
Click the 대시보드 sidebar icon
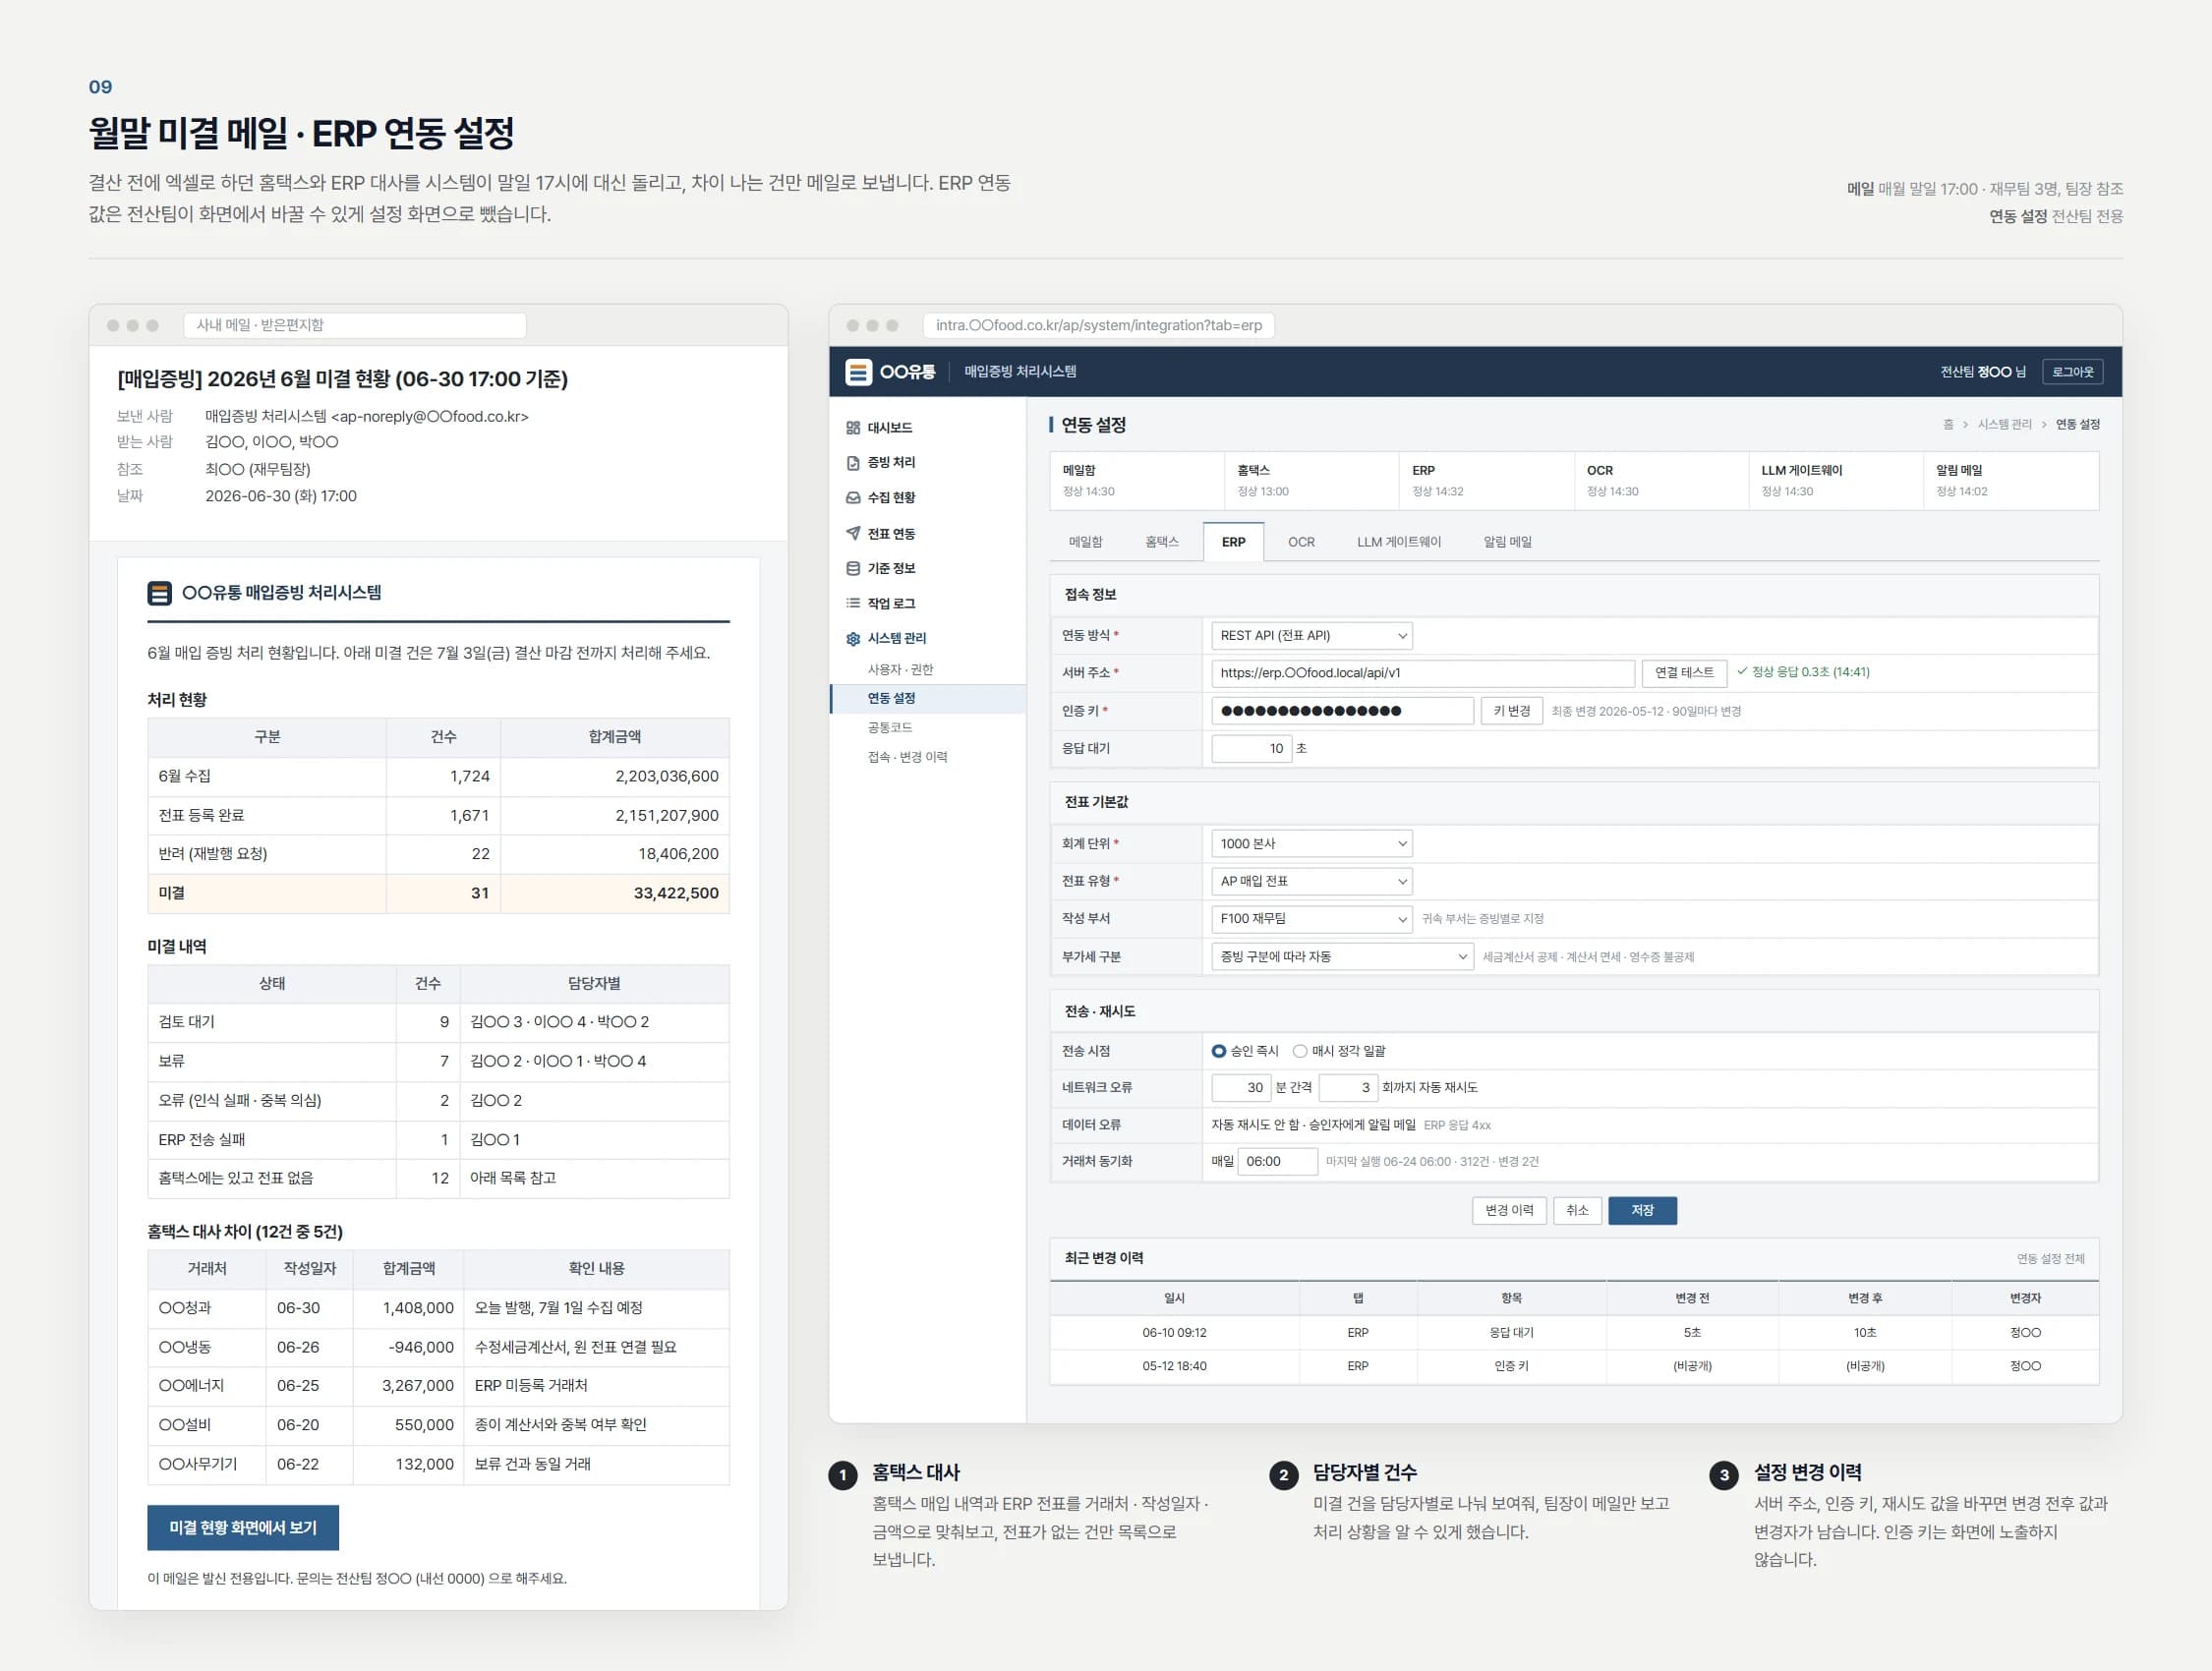pos(853,428)
